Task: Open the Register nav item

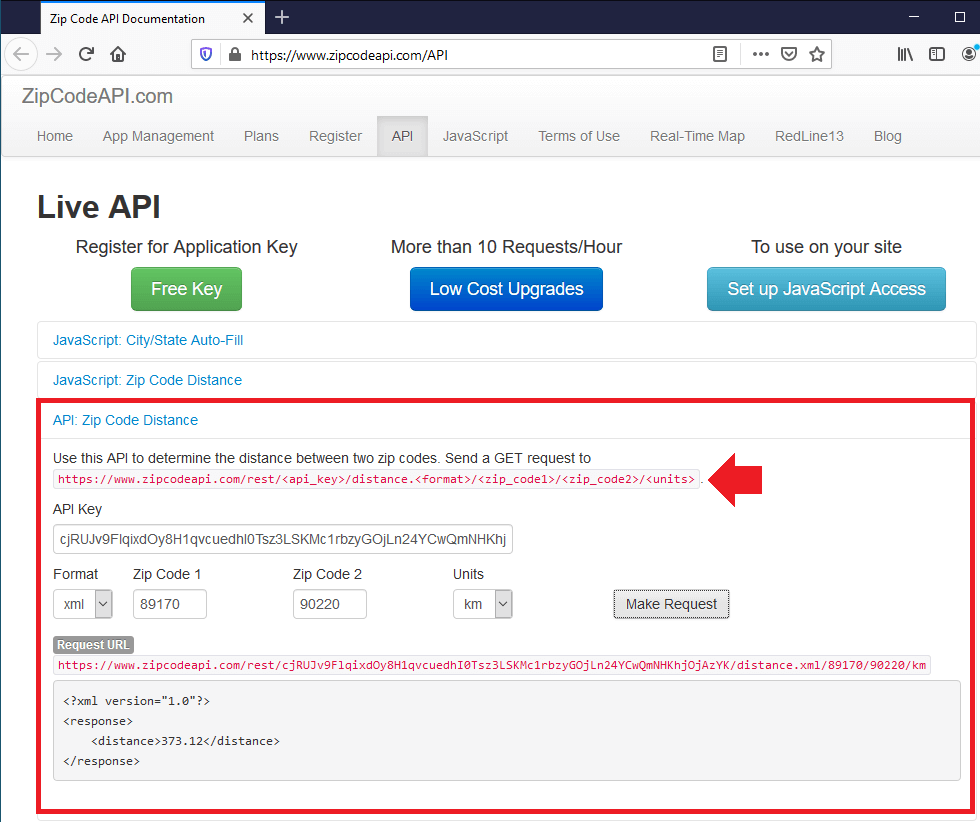Action: 336,136
